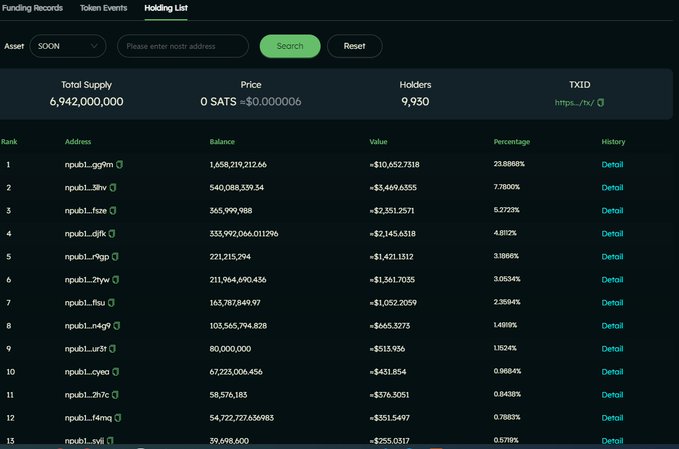679x449 pixels.
Task: Open Detail for rank 1 holder
Action: click(x=612, y=165)
